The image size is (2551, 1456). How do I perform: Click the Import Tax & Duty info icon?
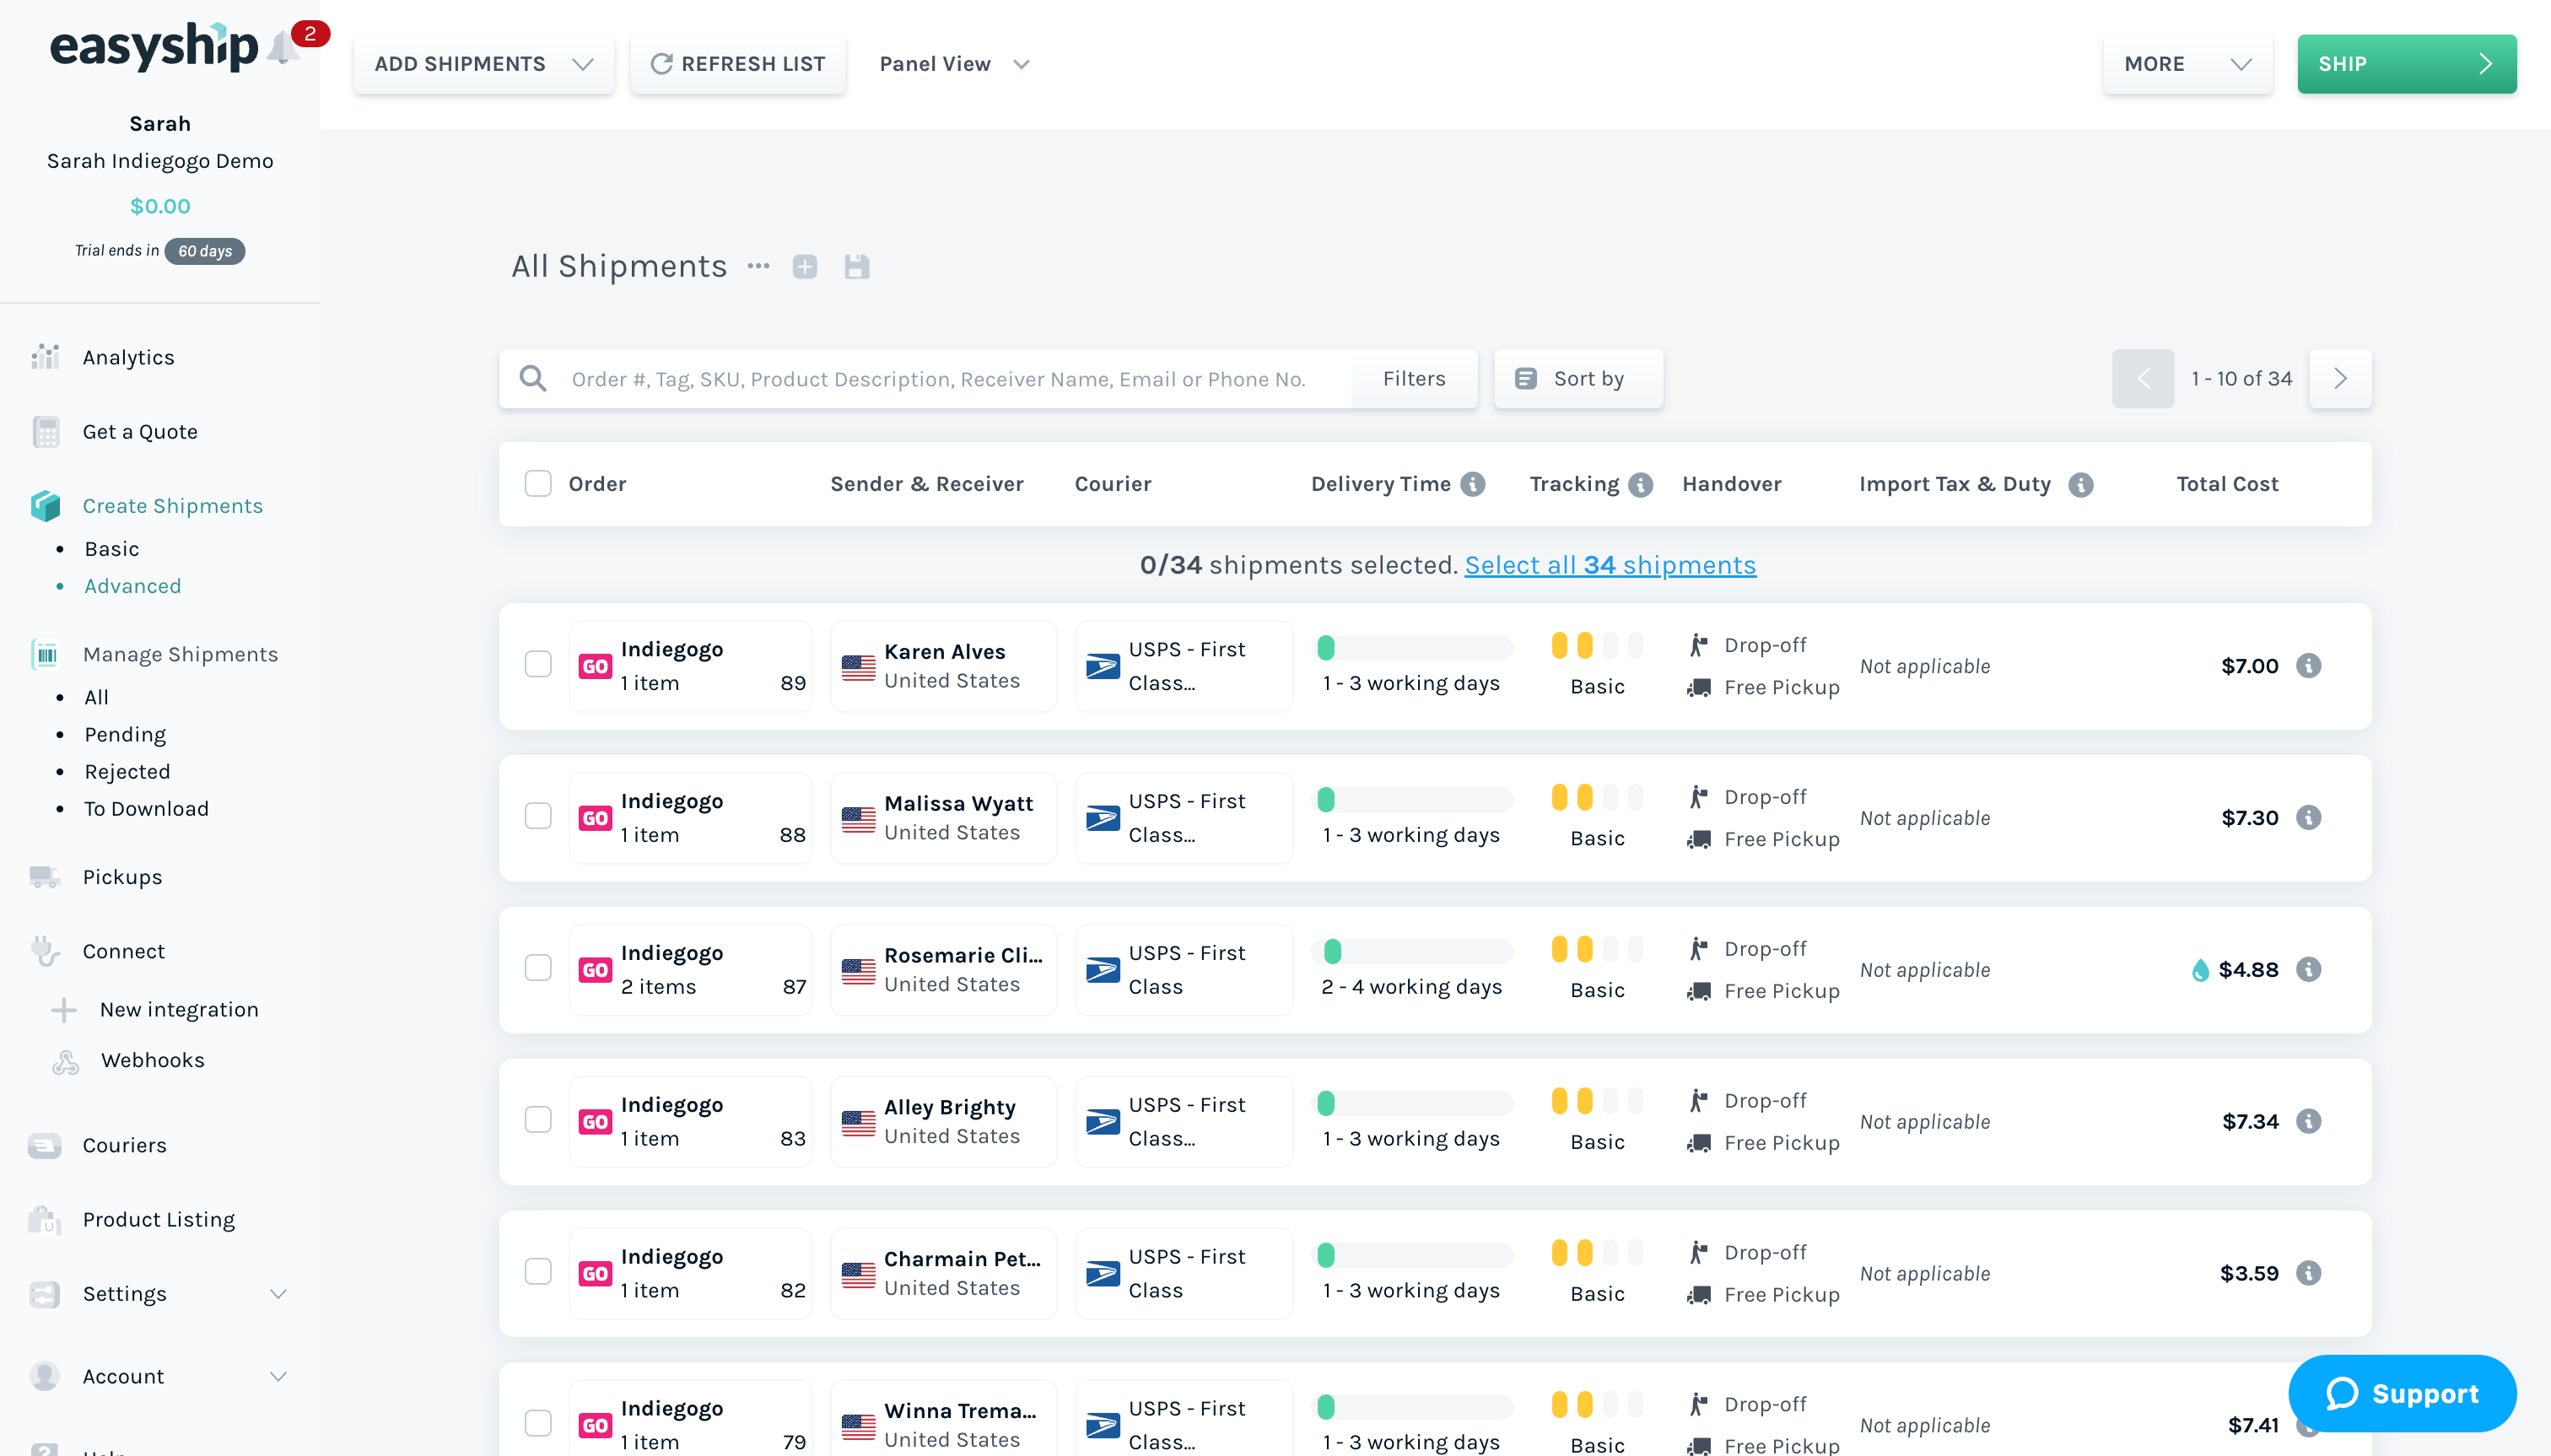coord(2081,484)
